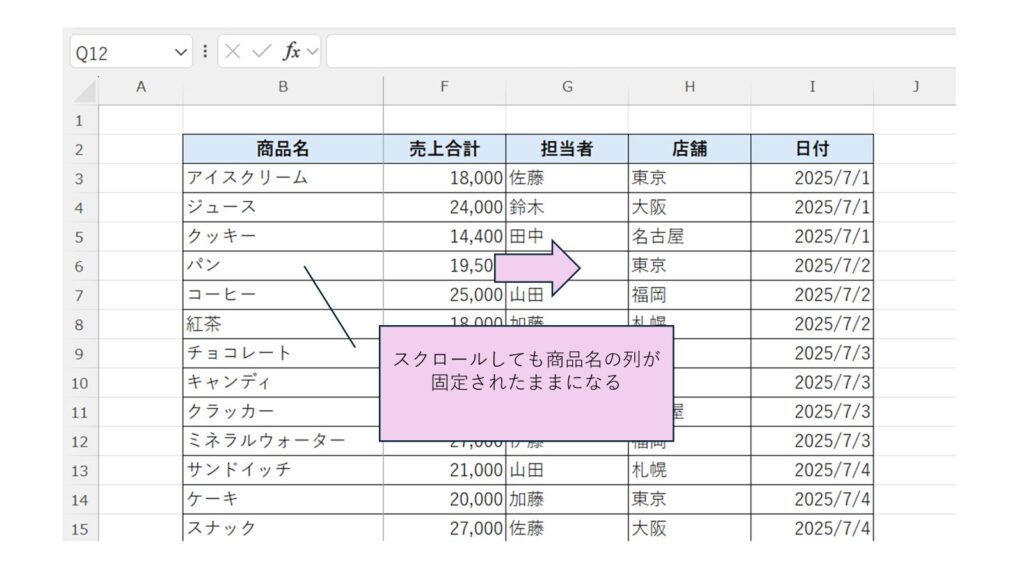Select column H header
This screenshot has width=1024, height=576.
[689, 87]
